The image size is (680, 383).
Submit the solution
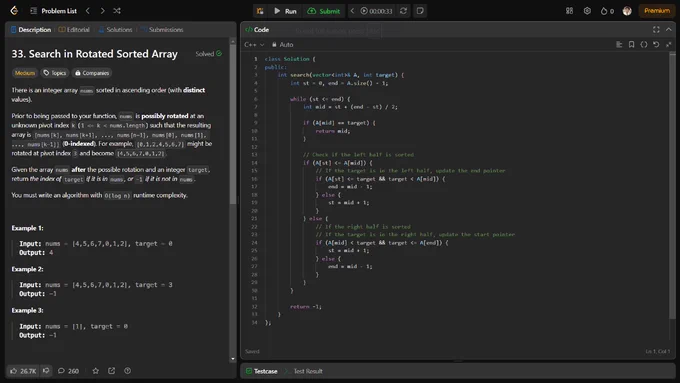pos(324,11)
